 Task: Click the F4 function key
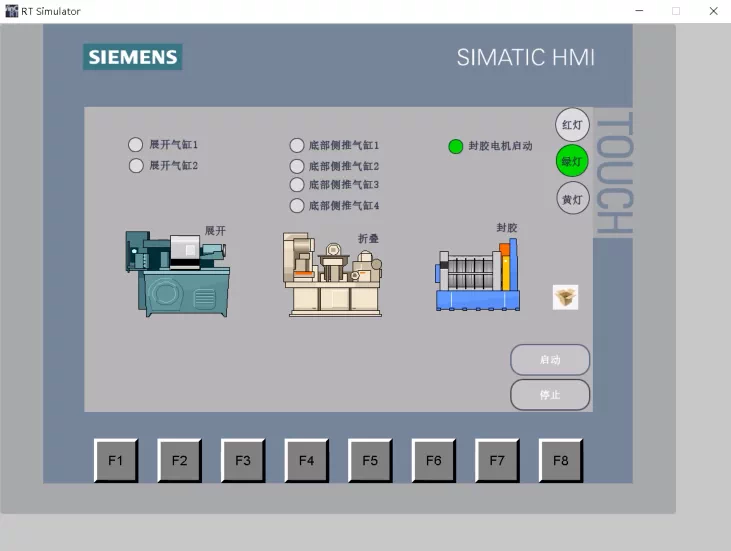[306, 461]
